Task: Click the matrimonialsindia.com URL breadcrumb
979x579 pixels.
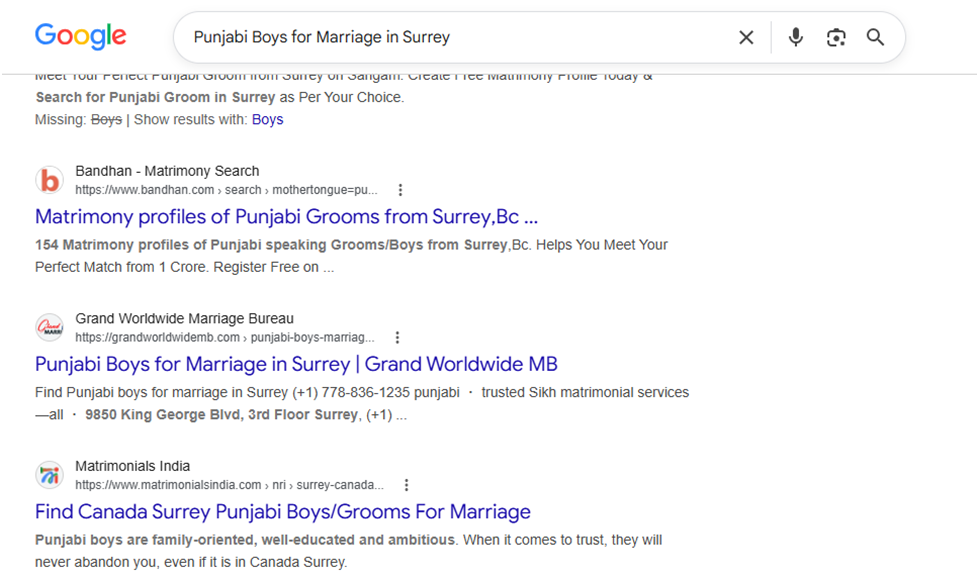Action: [x=229, y=485]
